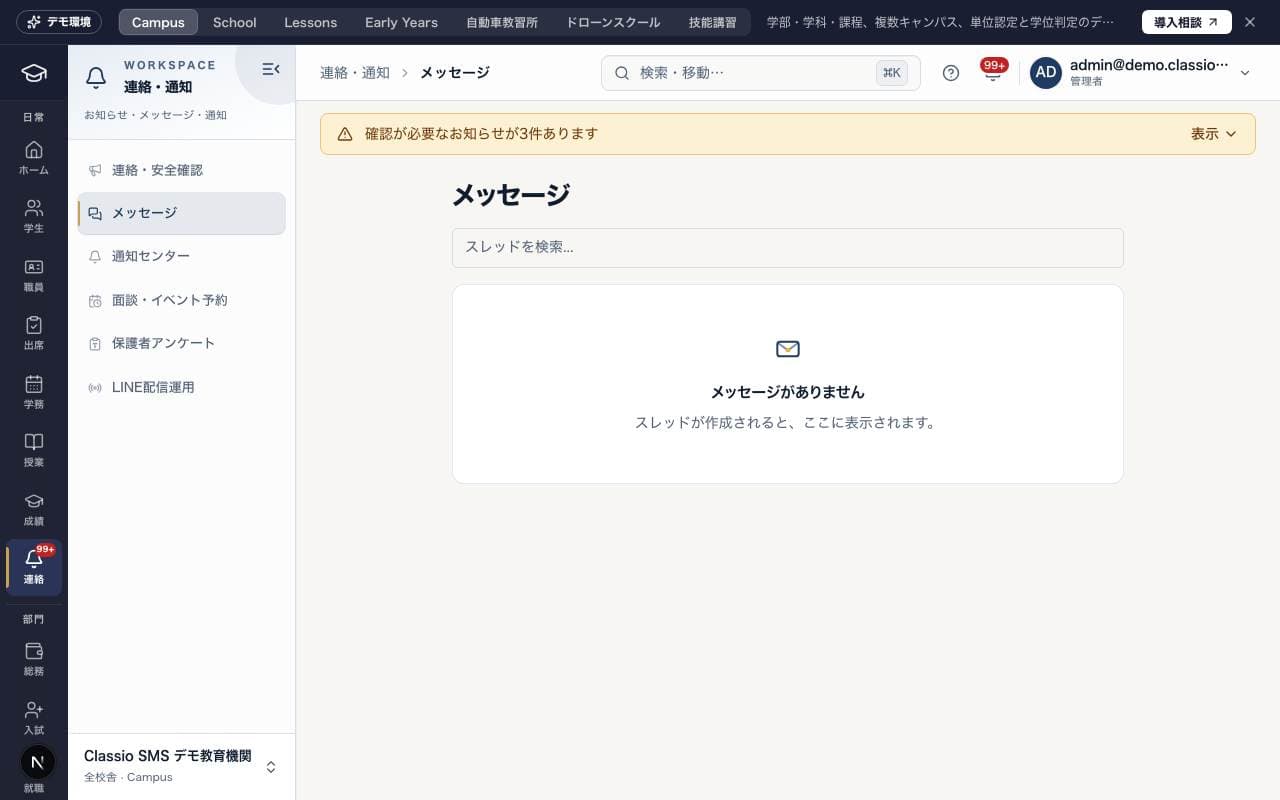This screenshot has width=1280, height=800.
Task: Click the 導入相談 button
Action: [x=1186, y=22]
